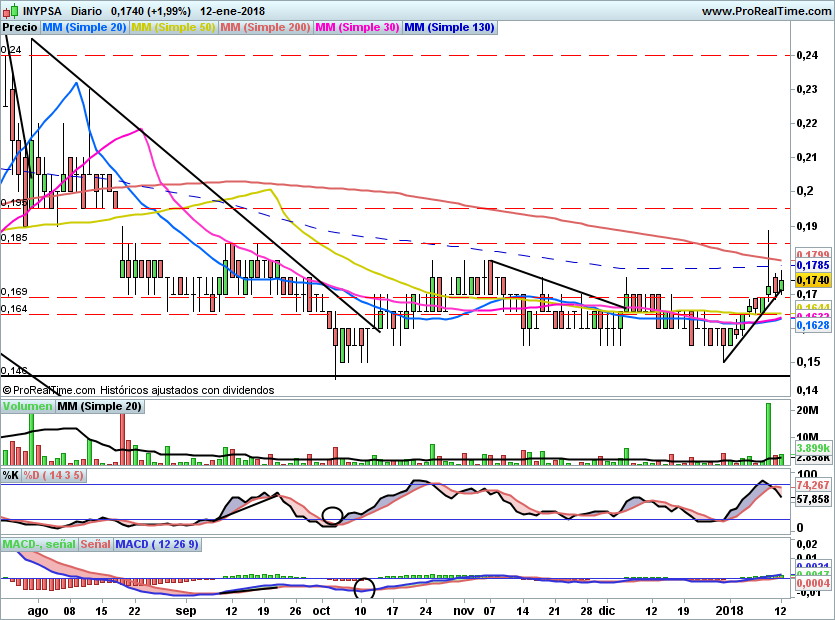Click the 0,1628 price tag on axis
Screen dimensions: 835x620
[812, 326]
